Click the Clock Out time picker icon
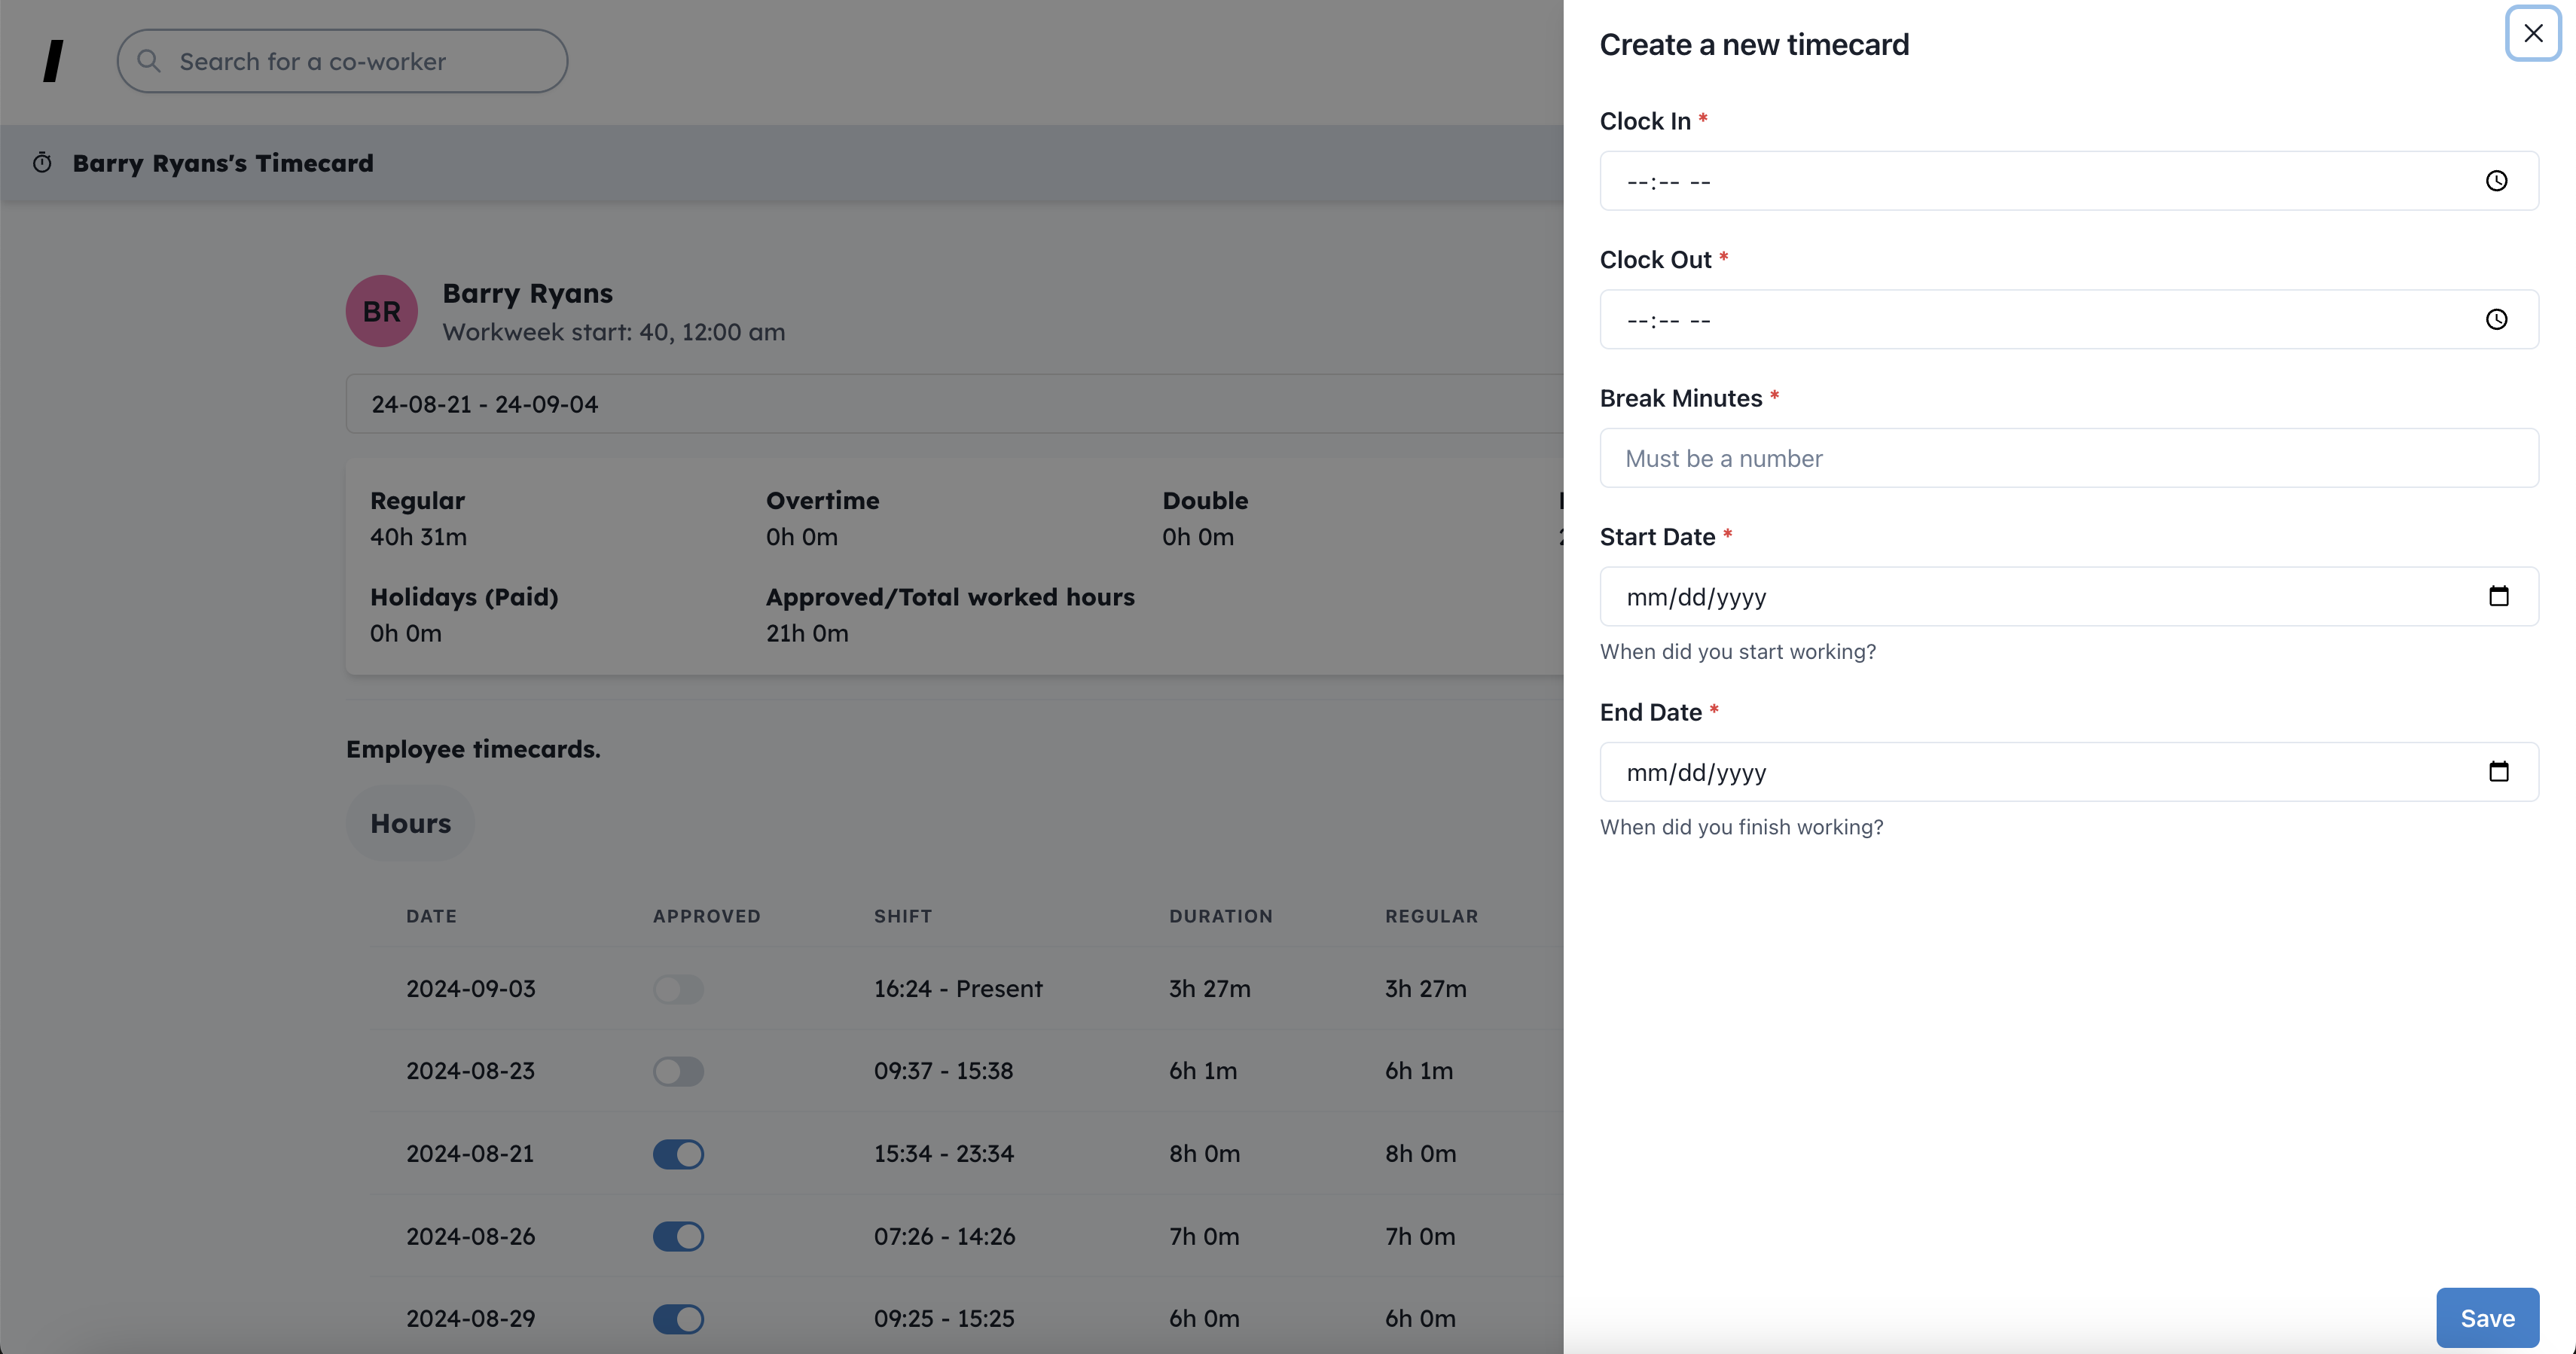2576x1354 pixels. 2496,320
